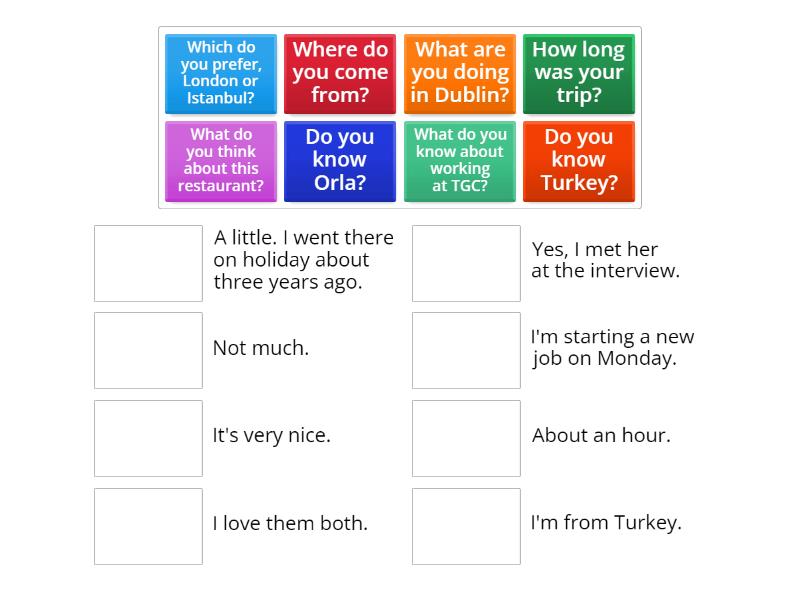Select the purple 'What do you think about this restaurant?' tile

(221, 161)
